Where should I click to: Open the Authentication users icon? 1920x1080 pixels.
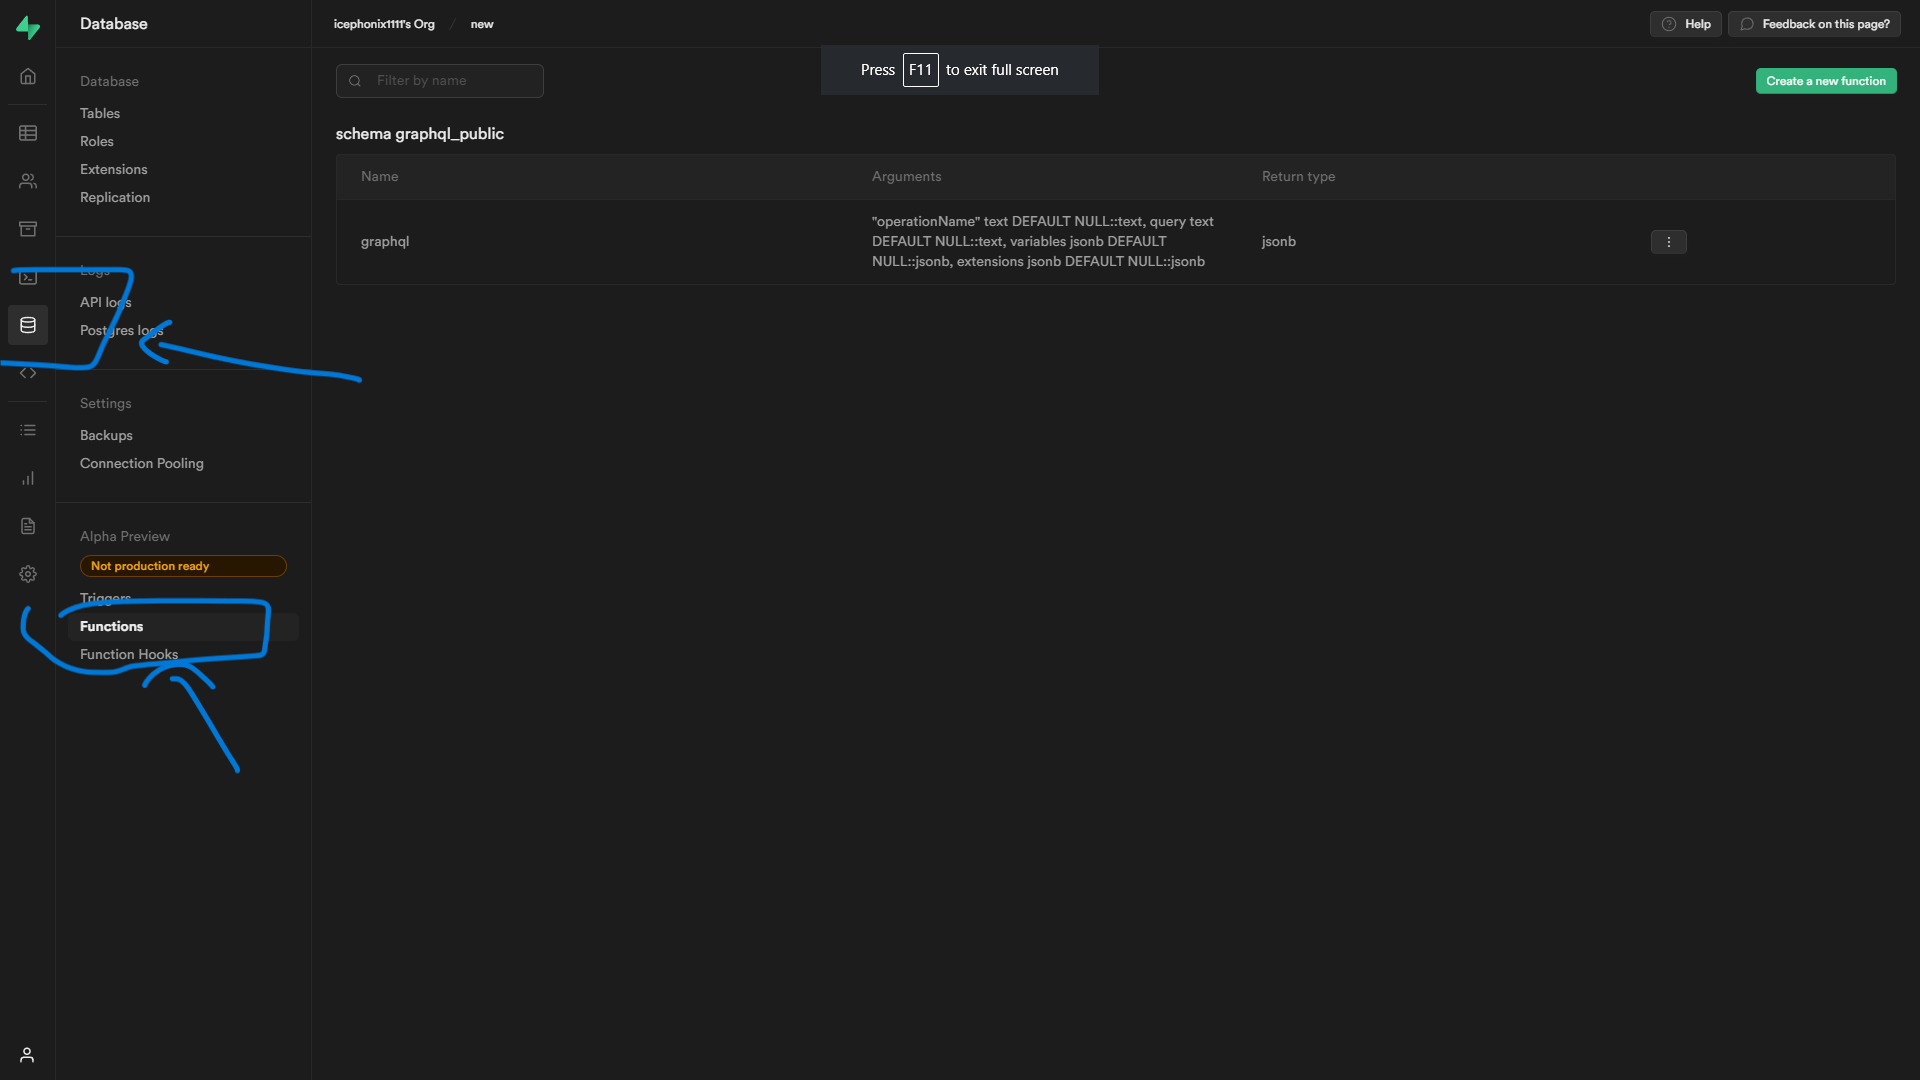[28, 181]
